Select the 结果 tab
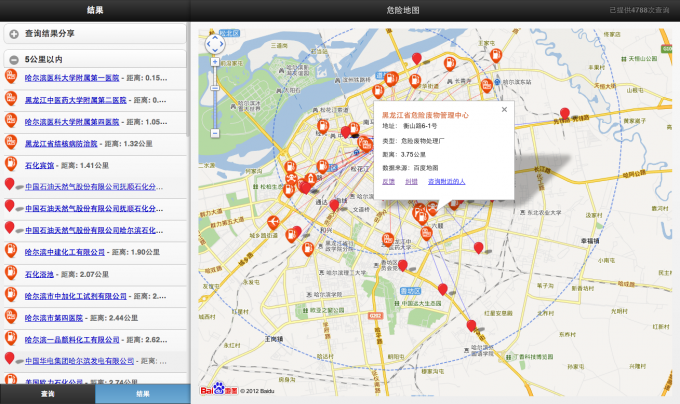 (143, 394)
